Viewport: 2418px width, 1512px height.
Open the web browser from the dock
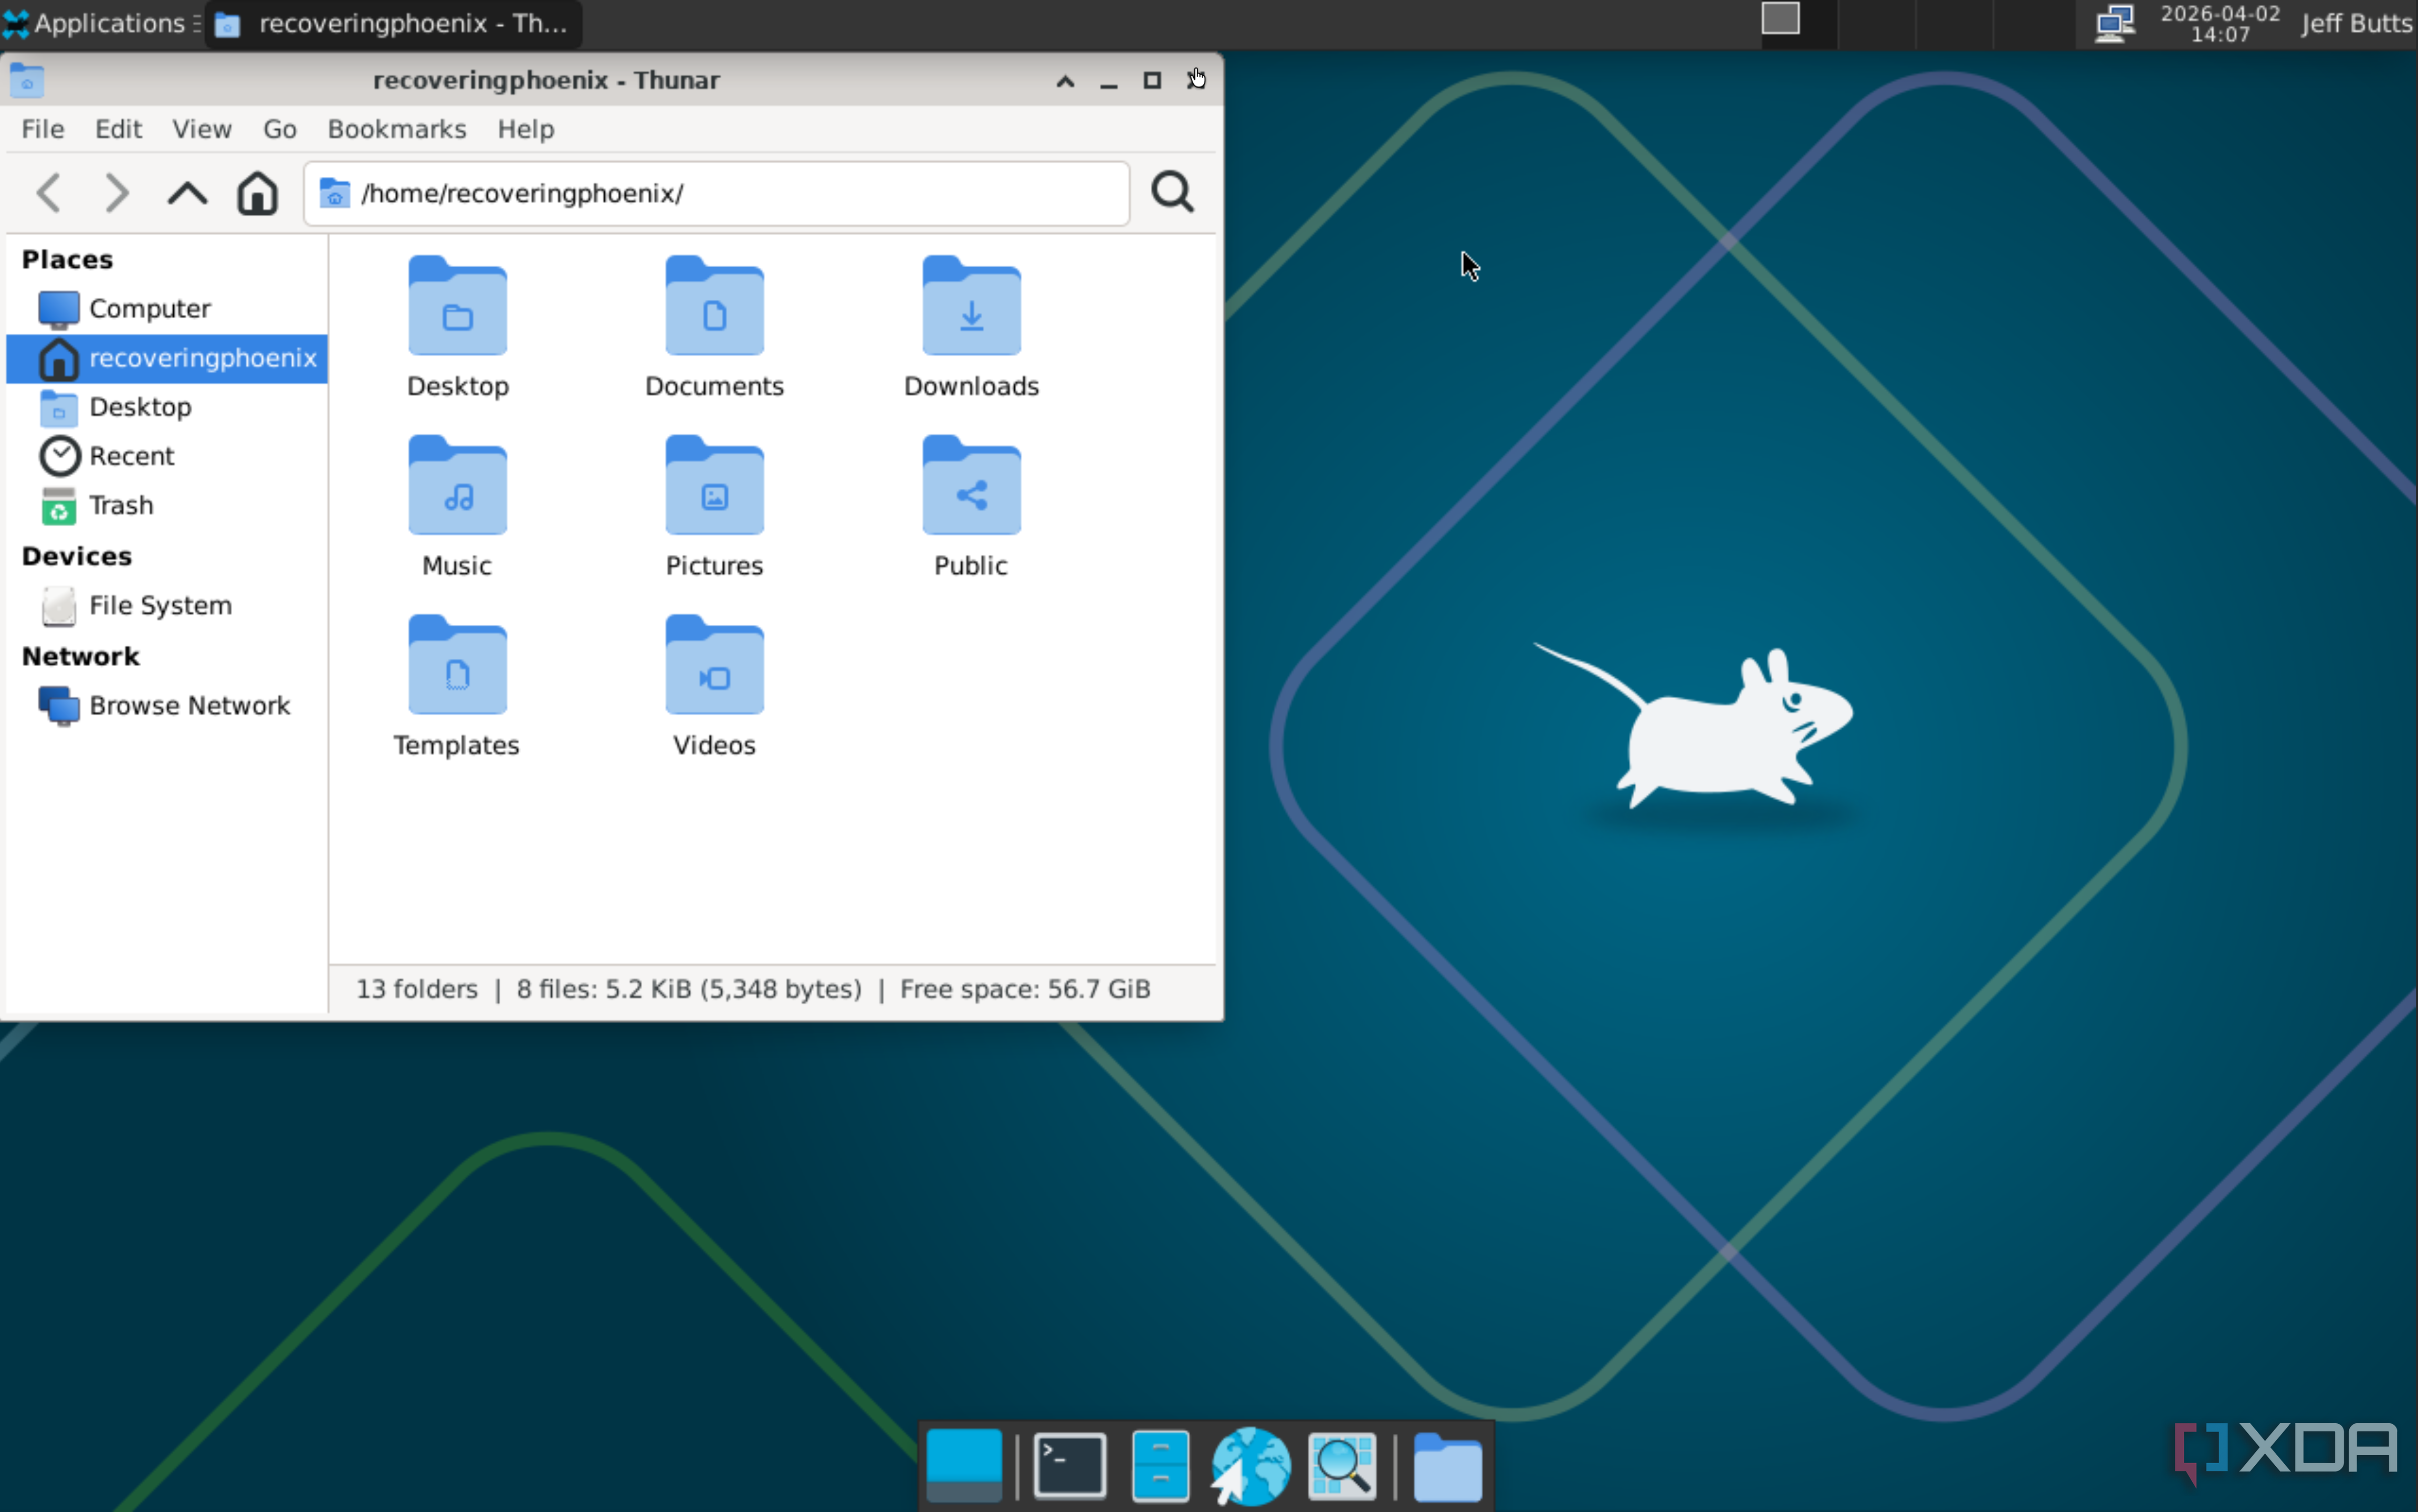point(1250,1466)
